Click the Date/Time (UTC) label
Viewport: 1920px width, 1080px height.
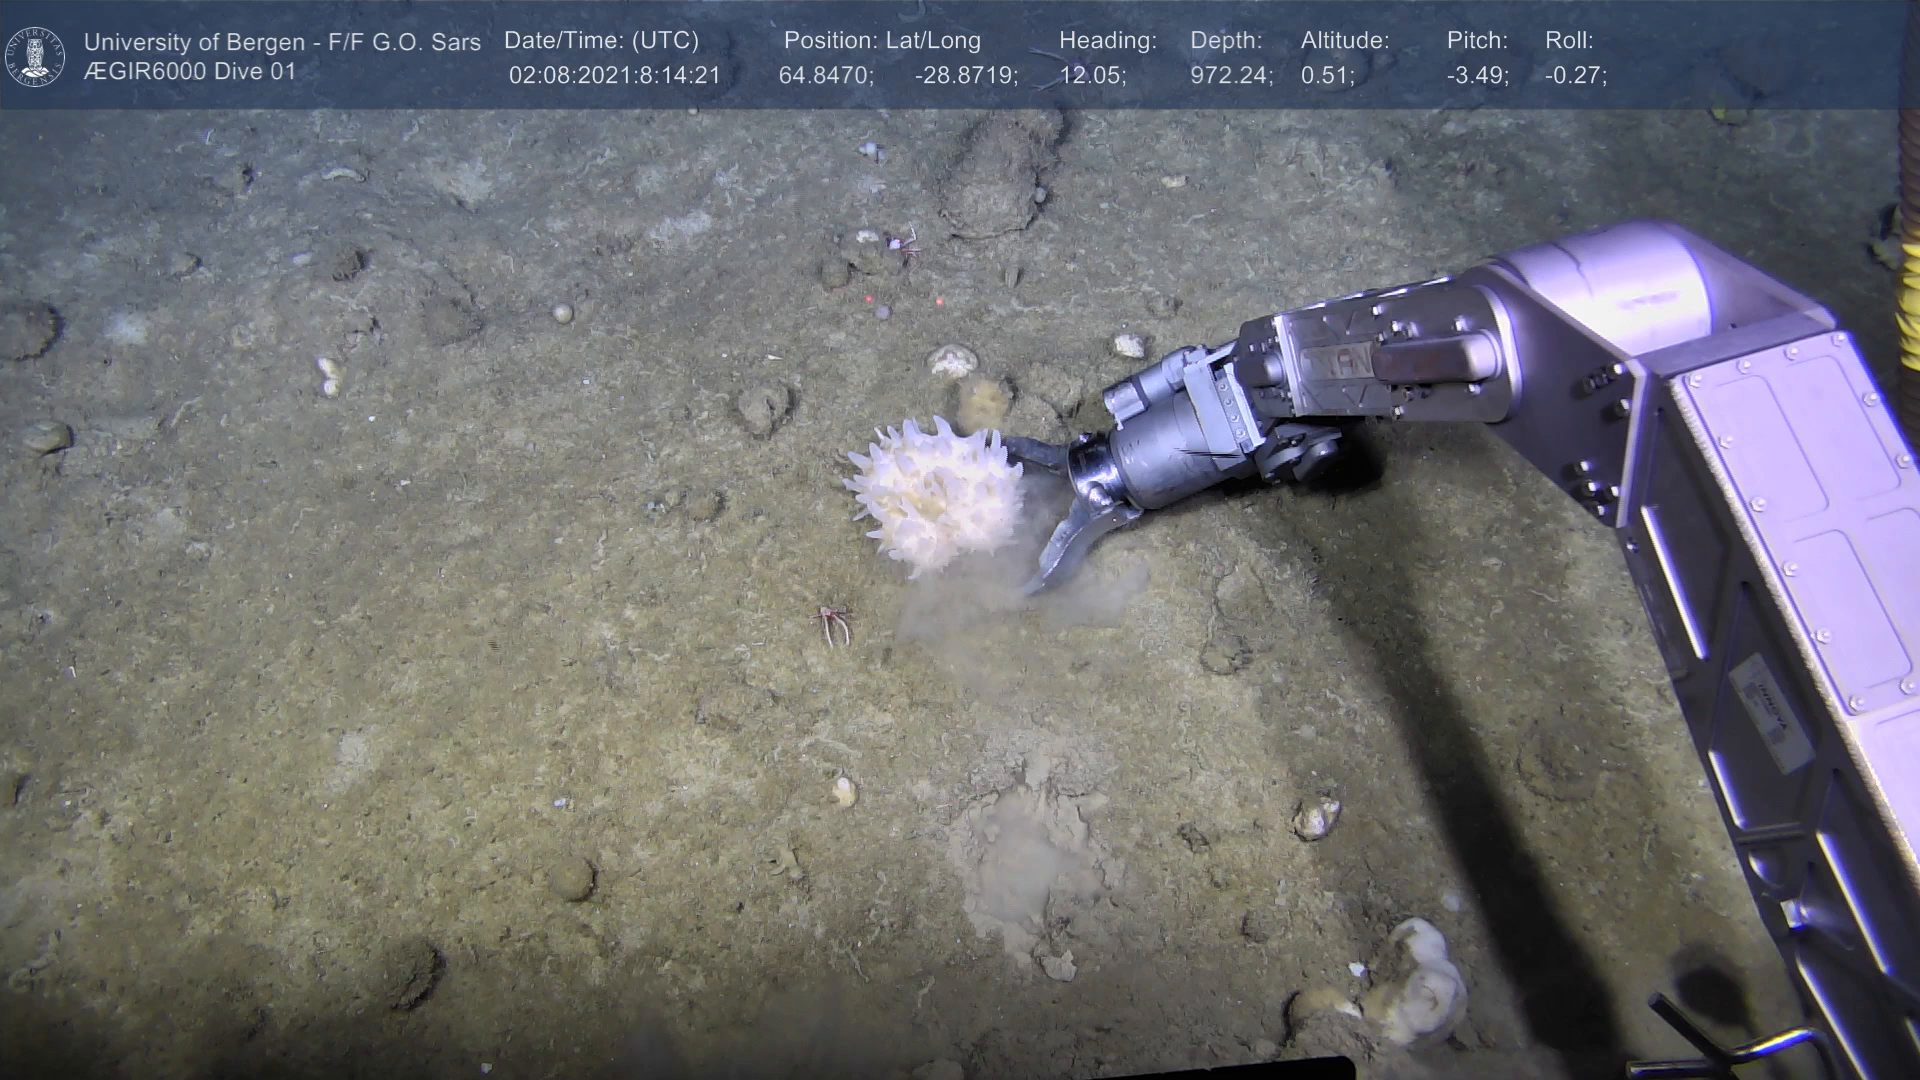pyautogui.click(x=601, y=40)
